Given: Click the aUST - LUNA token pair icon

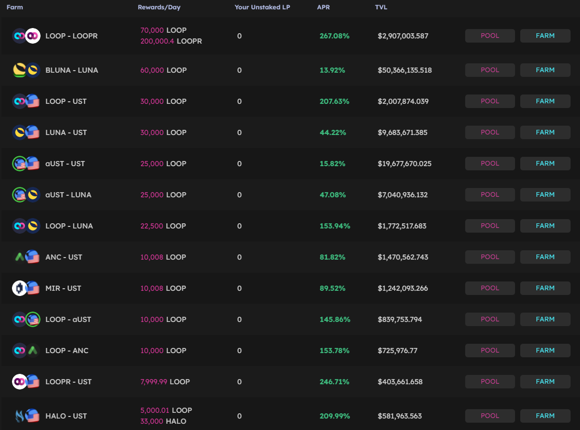Looking at the screenshot, I should (26, 195).
